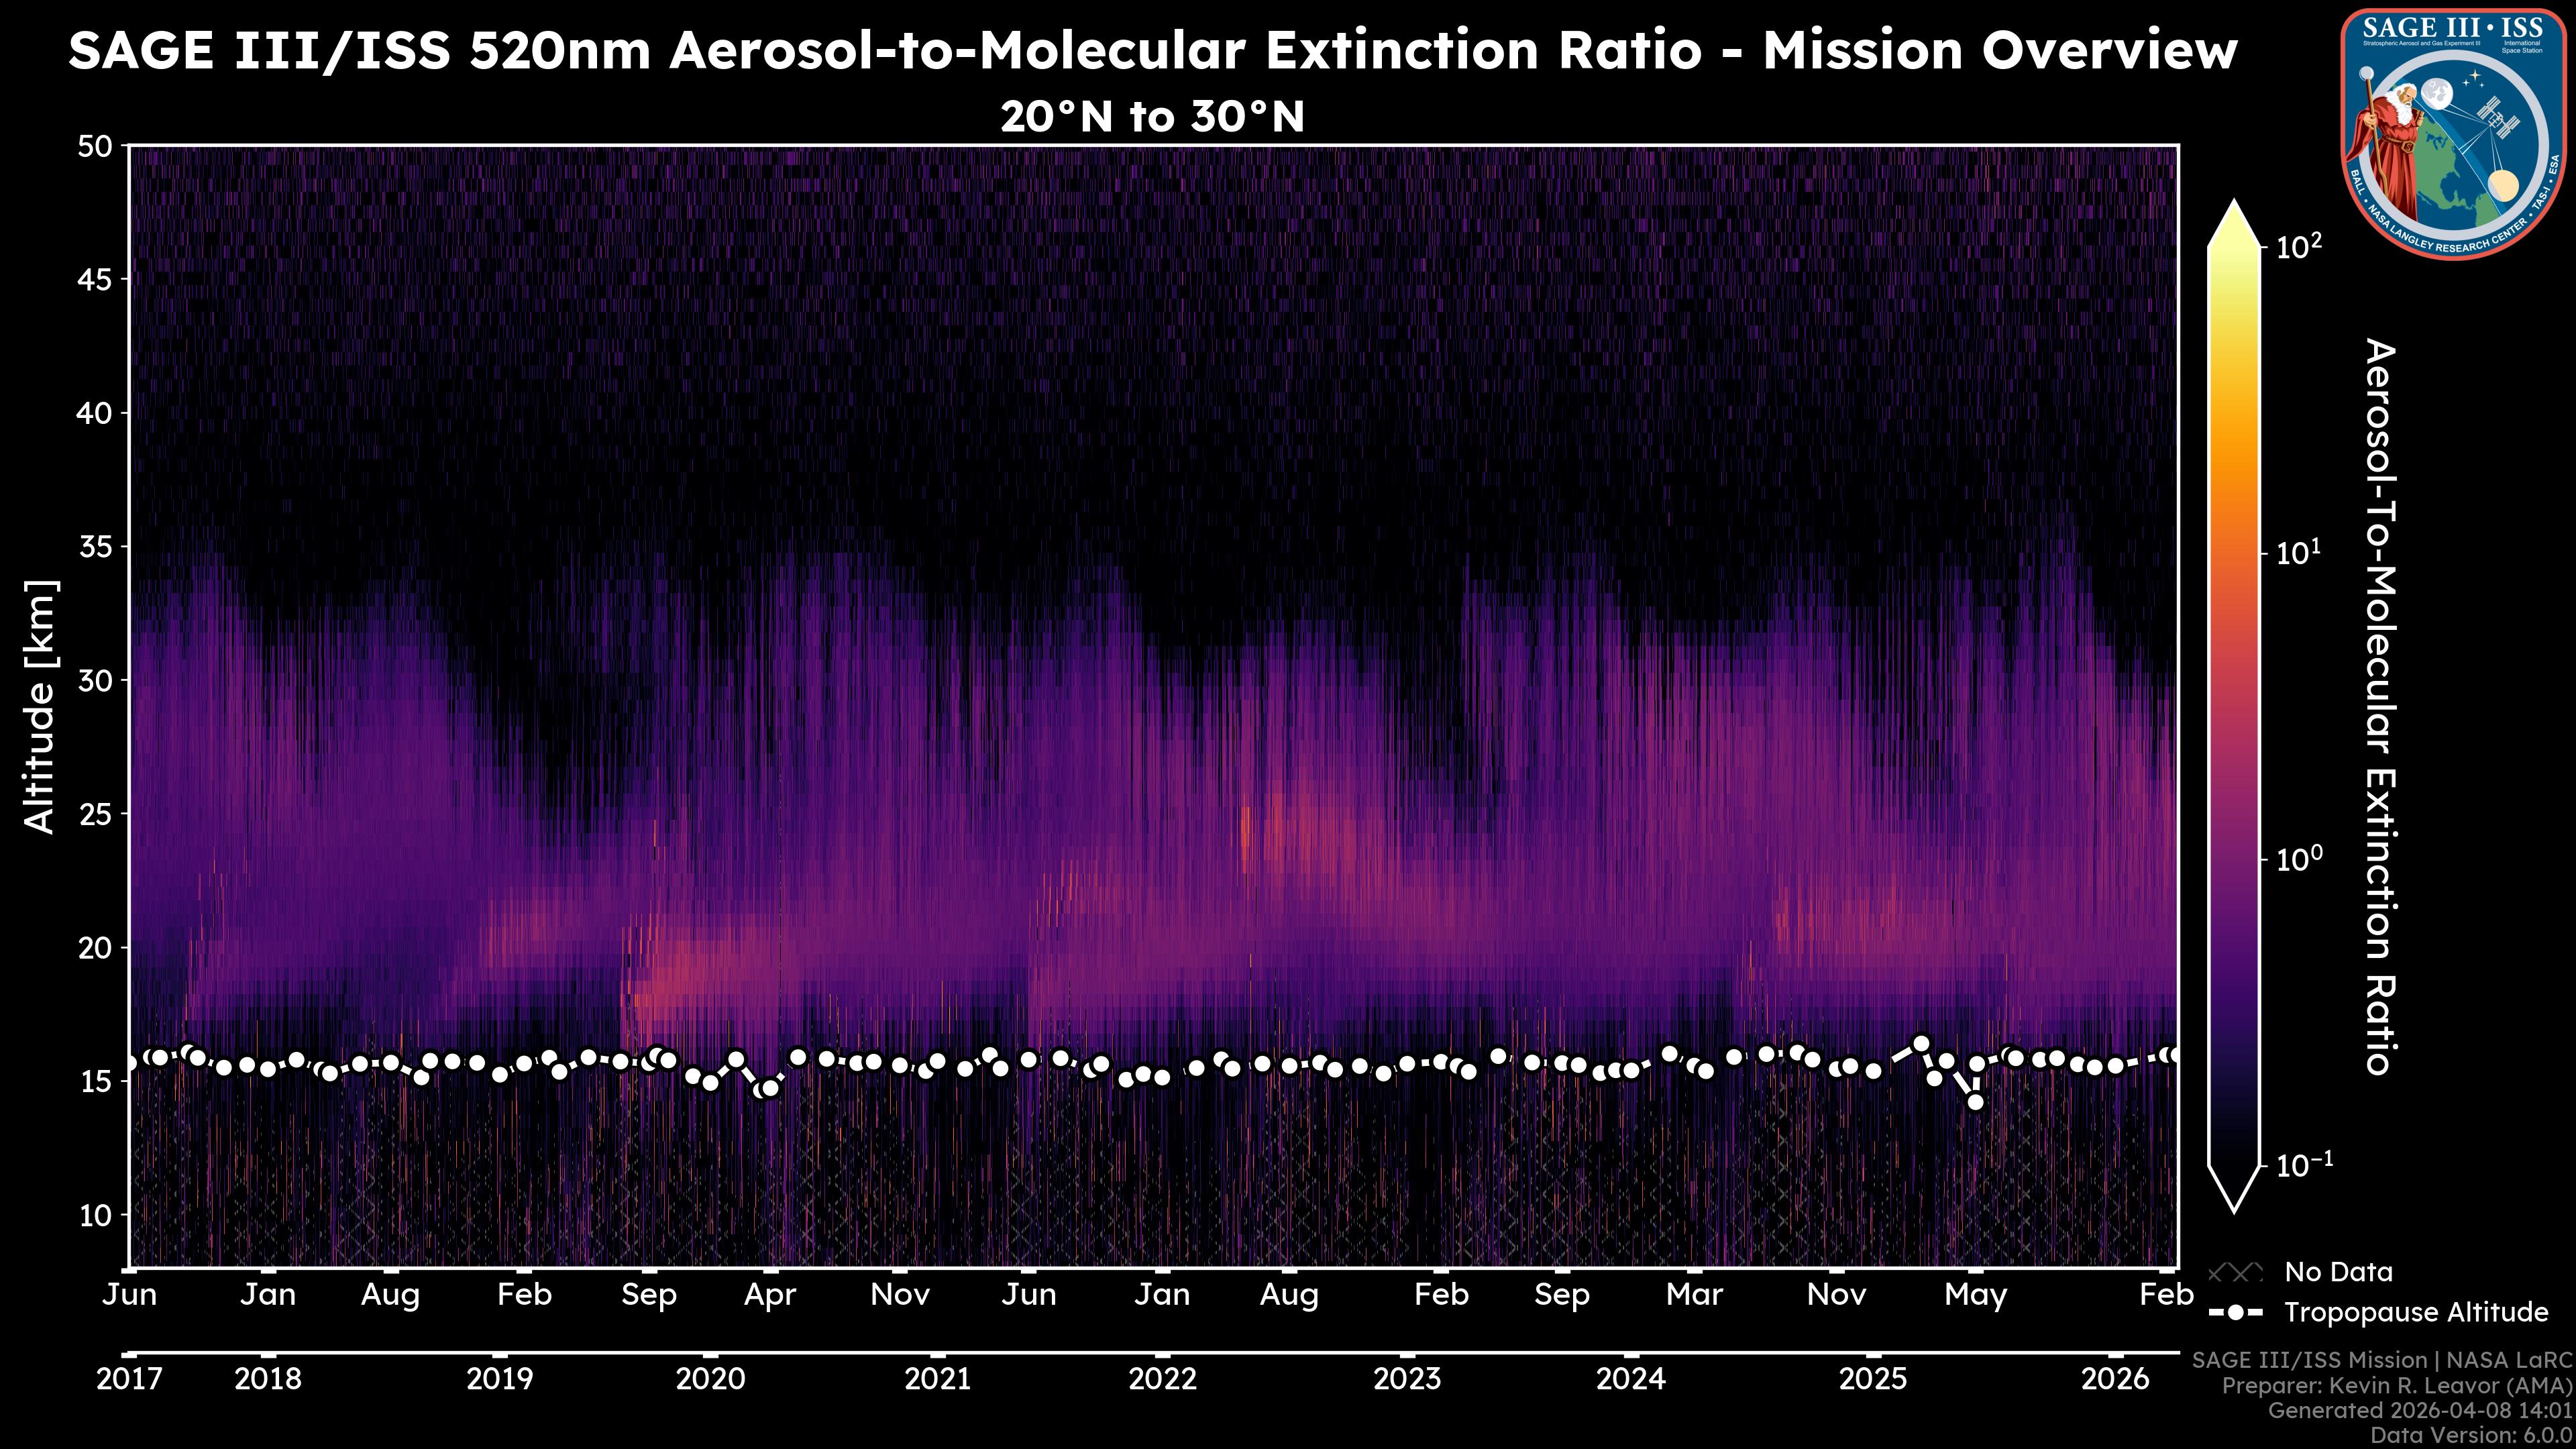Click the SAGE III ISS mission logo
The height and width of the screenshot is (1449, 2576).
[2454, 134]
